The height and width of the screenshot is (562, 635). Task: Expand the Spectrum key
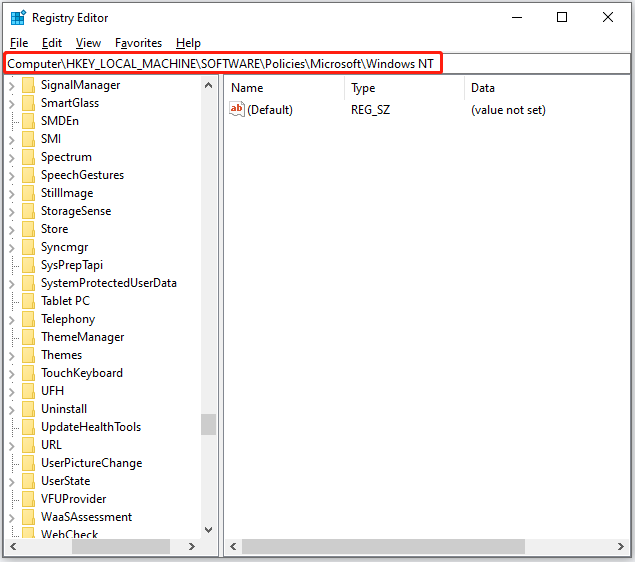[x=12, y=158]
